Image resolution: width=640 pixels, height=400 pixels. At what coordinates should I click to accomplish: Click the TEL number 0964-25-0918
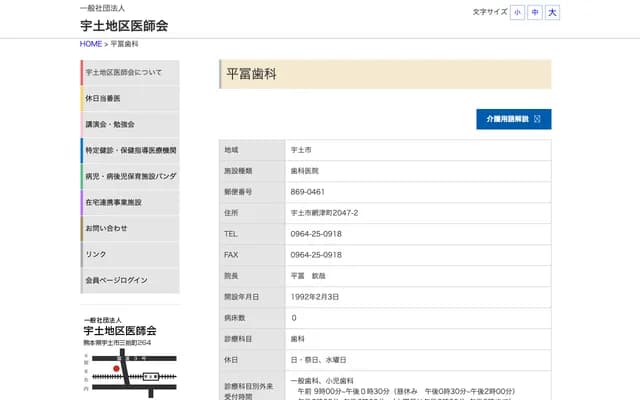(316, 233)
